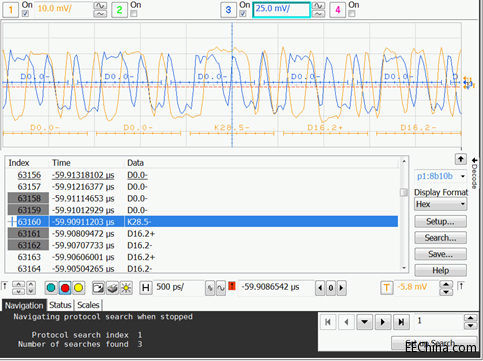The image size is (483, 361).
Task: Click time value -59.90504265 µs
Action: [83, 269]
